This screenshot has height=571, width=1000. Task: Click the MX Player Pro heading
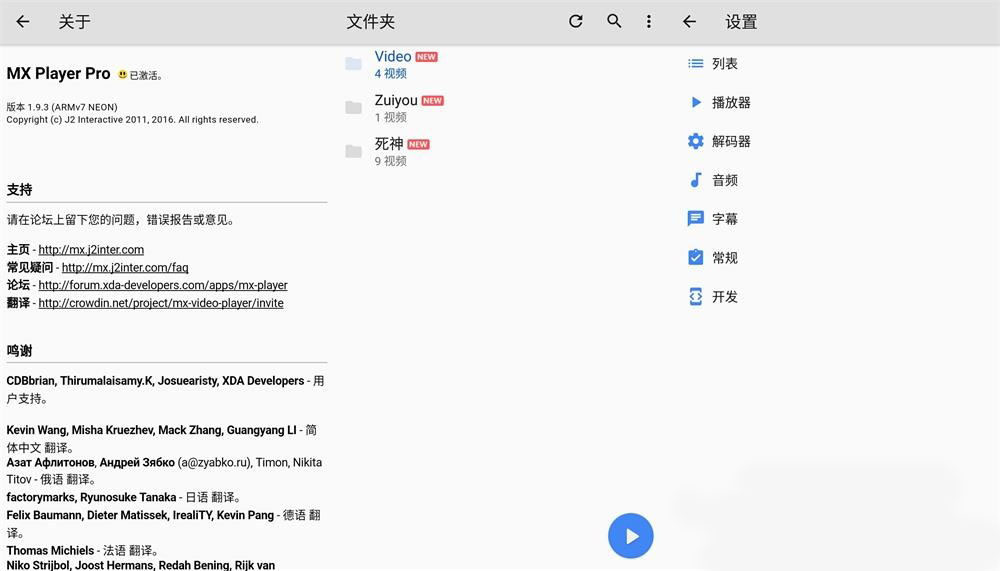point(59,73)
